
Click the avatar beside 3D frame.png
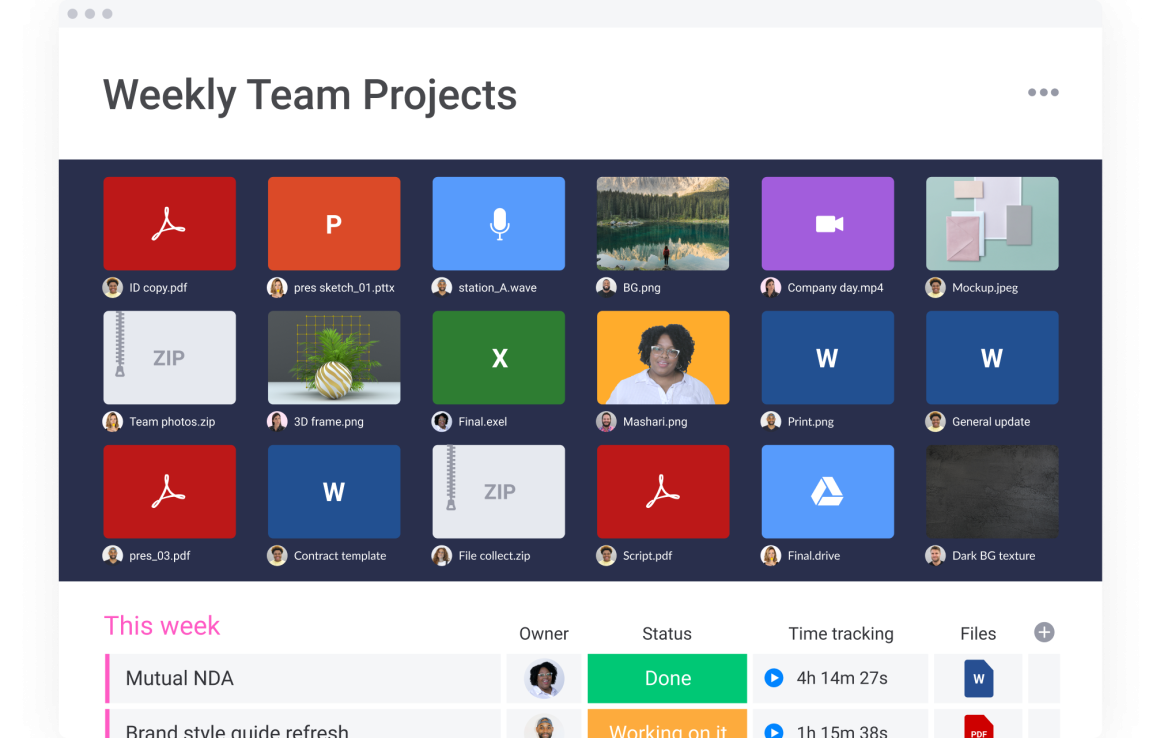pos(277,422)
